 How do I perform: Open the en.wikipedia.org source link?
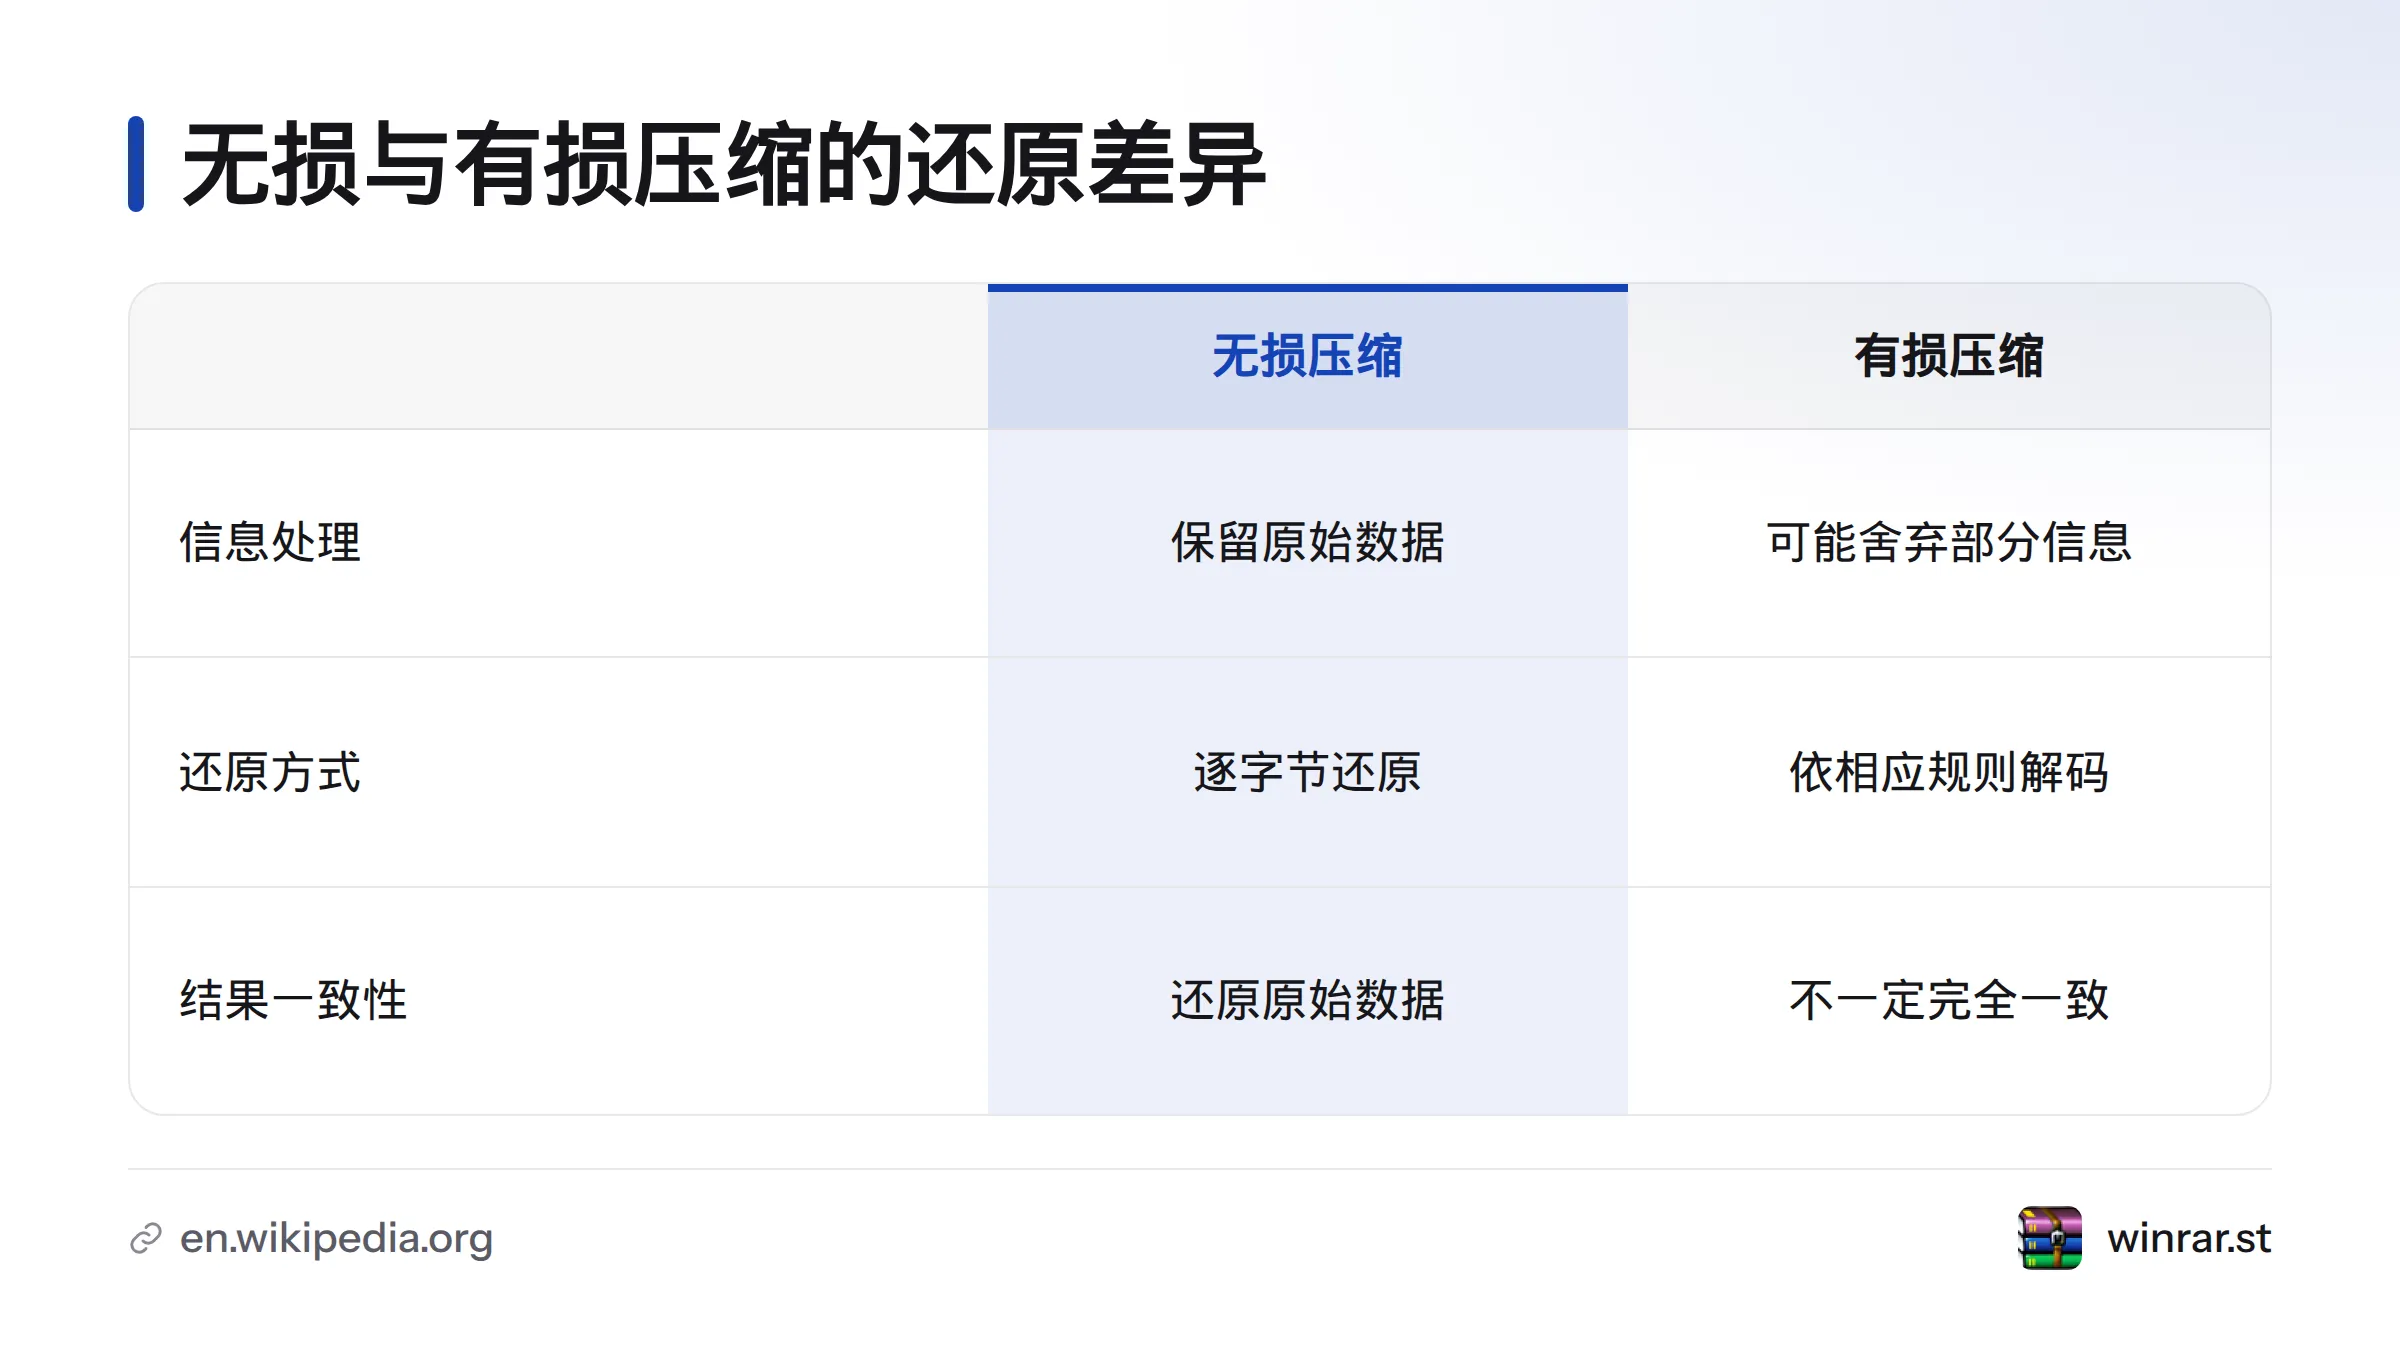(336, 1238)
